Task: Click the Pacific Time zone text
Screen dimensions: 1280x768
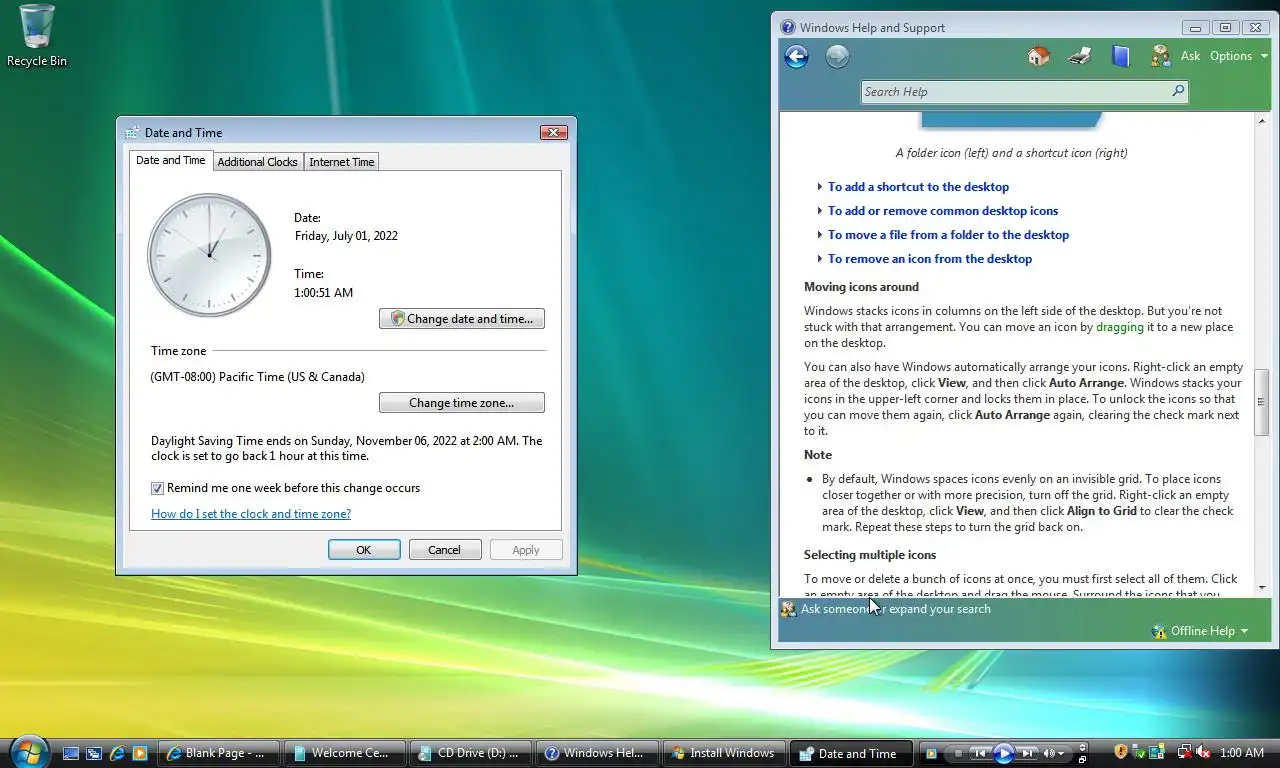Action: [258, 377]
